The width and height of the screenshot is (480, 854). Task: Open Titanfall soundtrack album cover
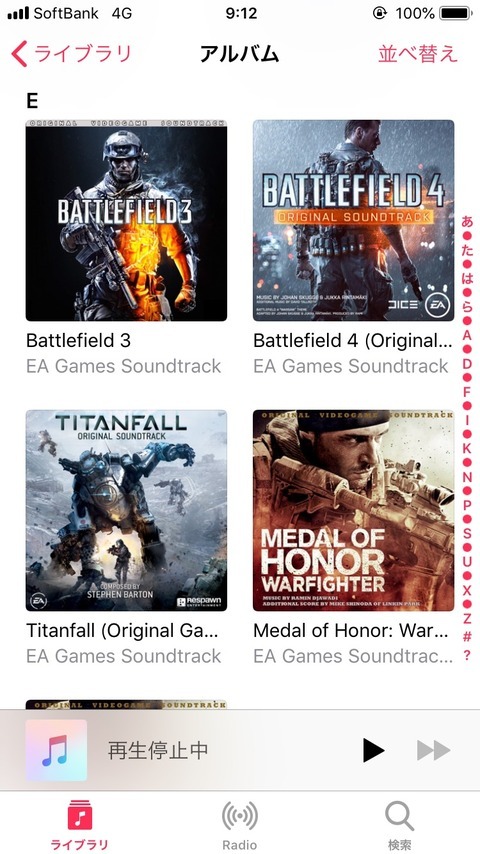coord(126,510)
